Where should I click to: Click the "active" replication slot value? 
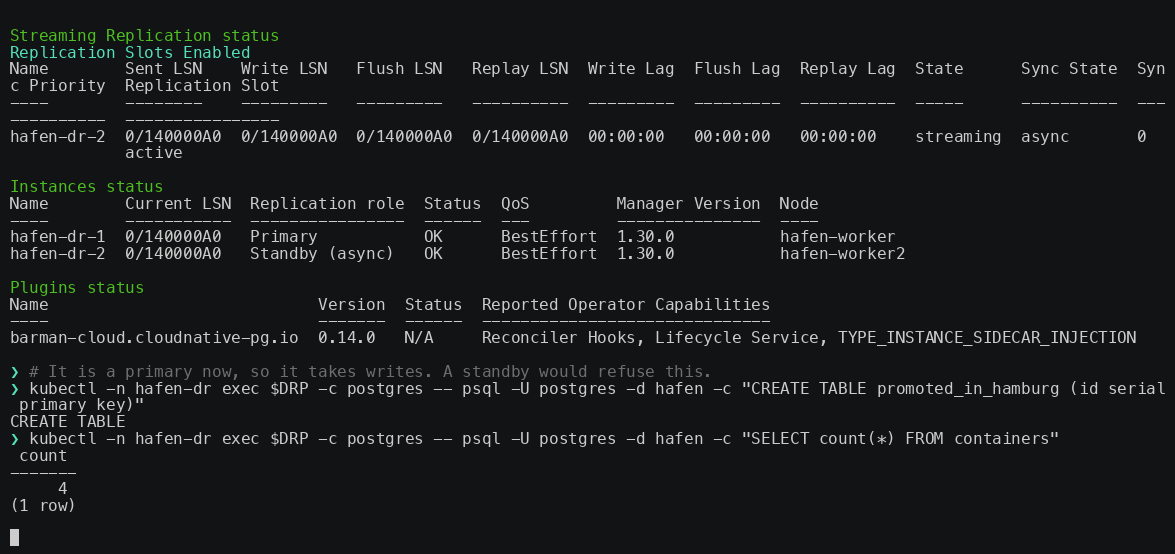click(x=154, y=153)
